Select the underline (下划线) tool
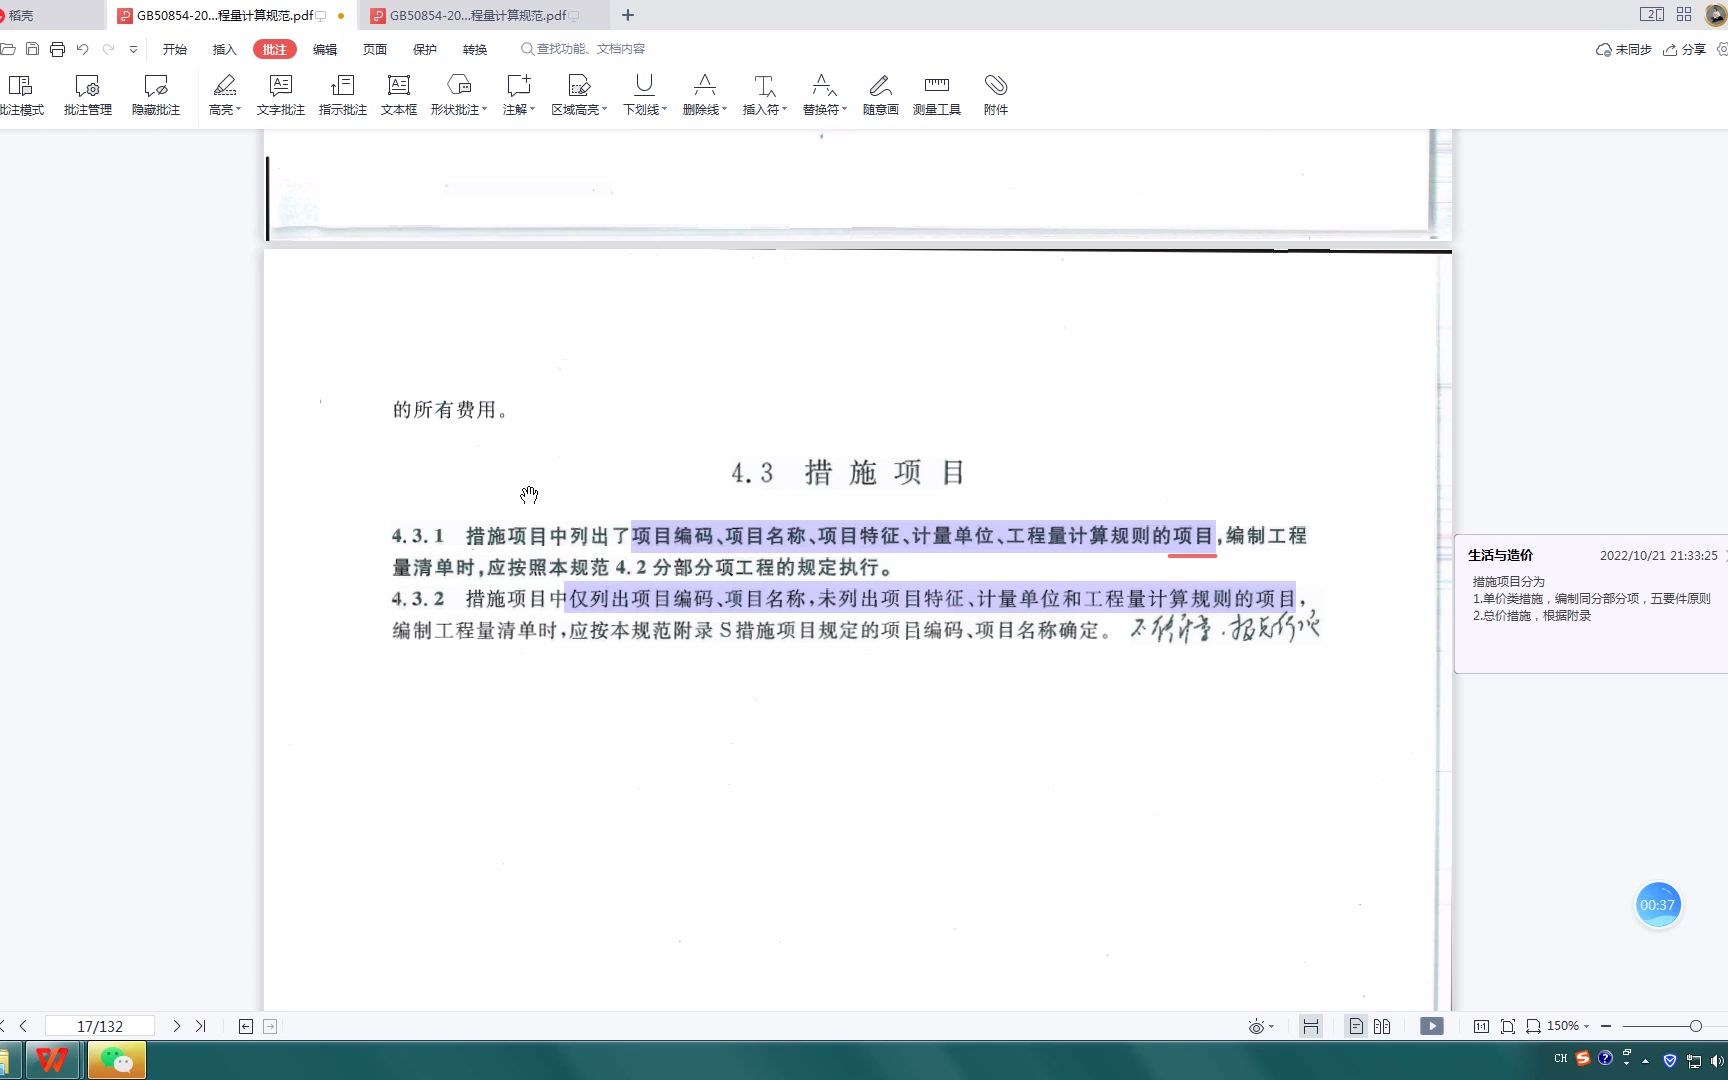The width and height of the screenshot is (1728, 1080). 643,86
